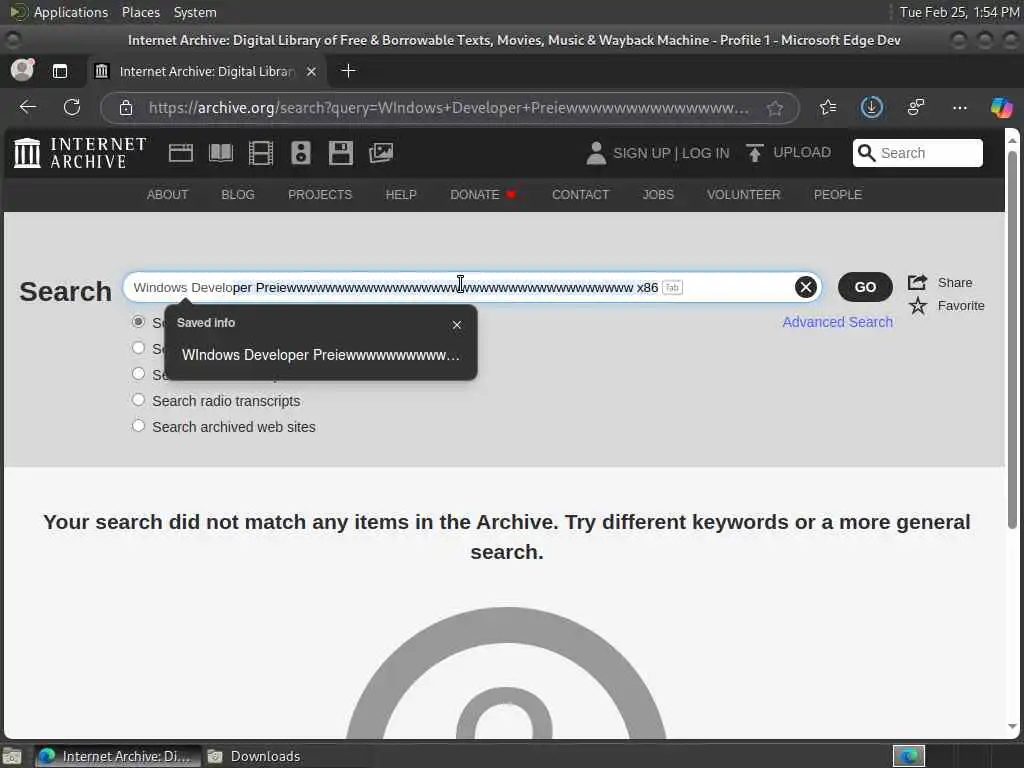Open the JOBS menu item
Screen dimensions: 1024x768
(x=658, y=195)
